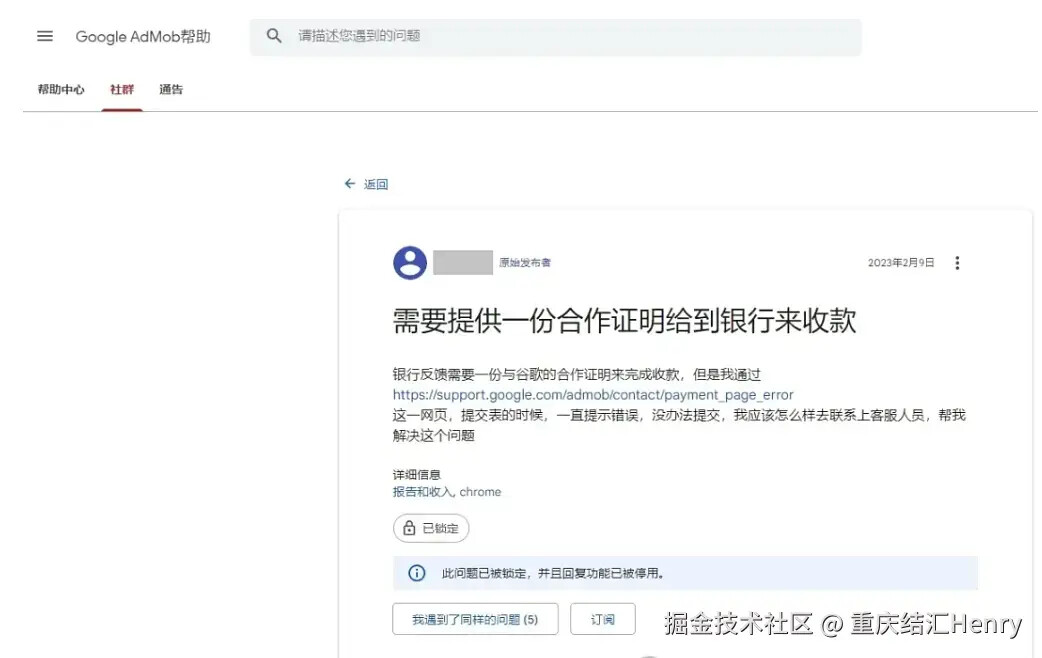Click 我遇到了同样的问题 (5) button
Viewport: 1042px width, 658px height.
(475, 619)
